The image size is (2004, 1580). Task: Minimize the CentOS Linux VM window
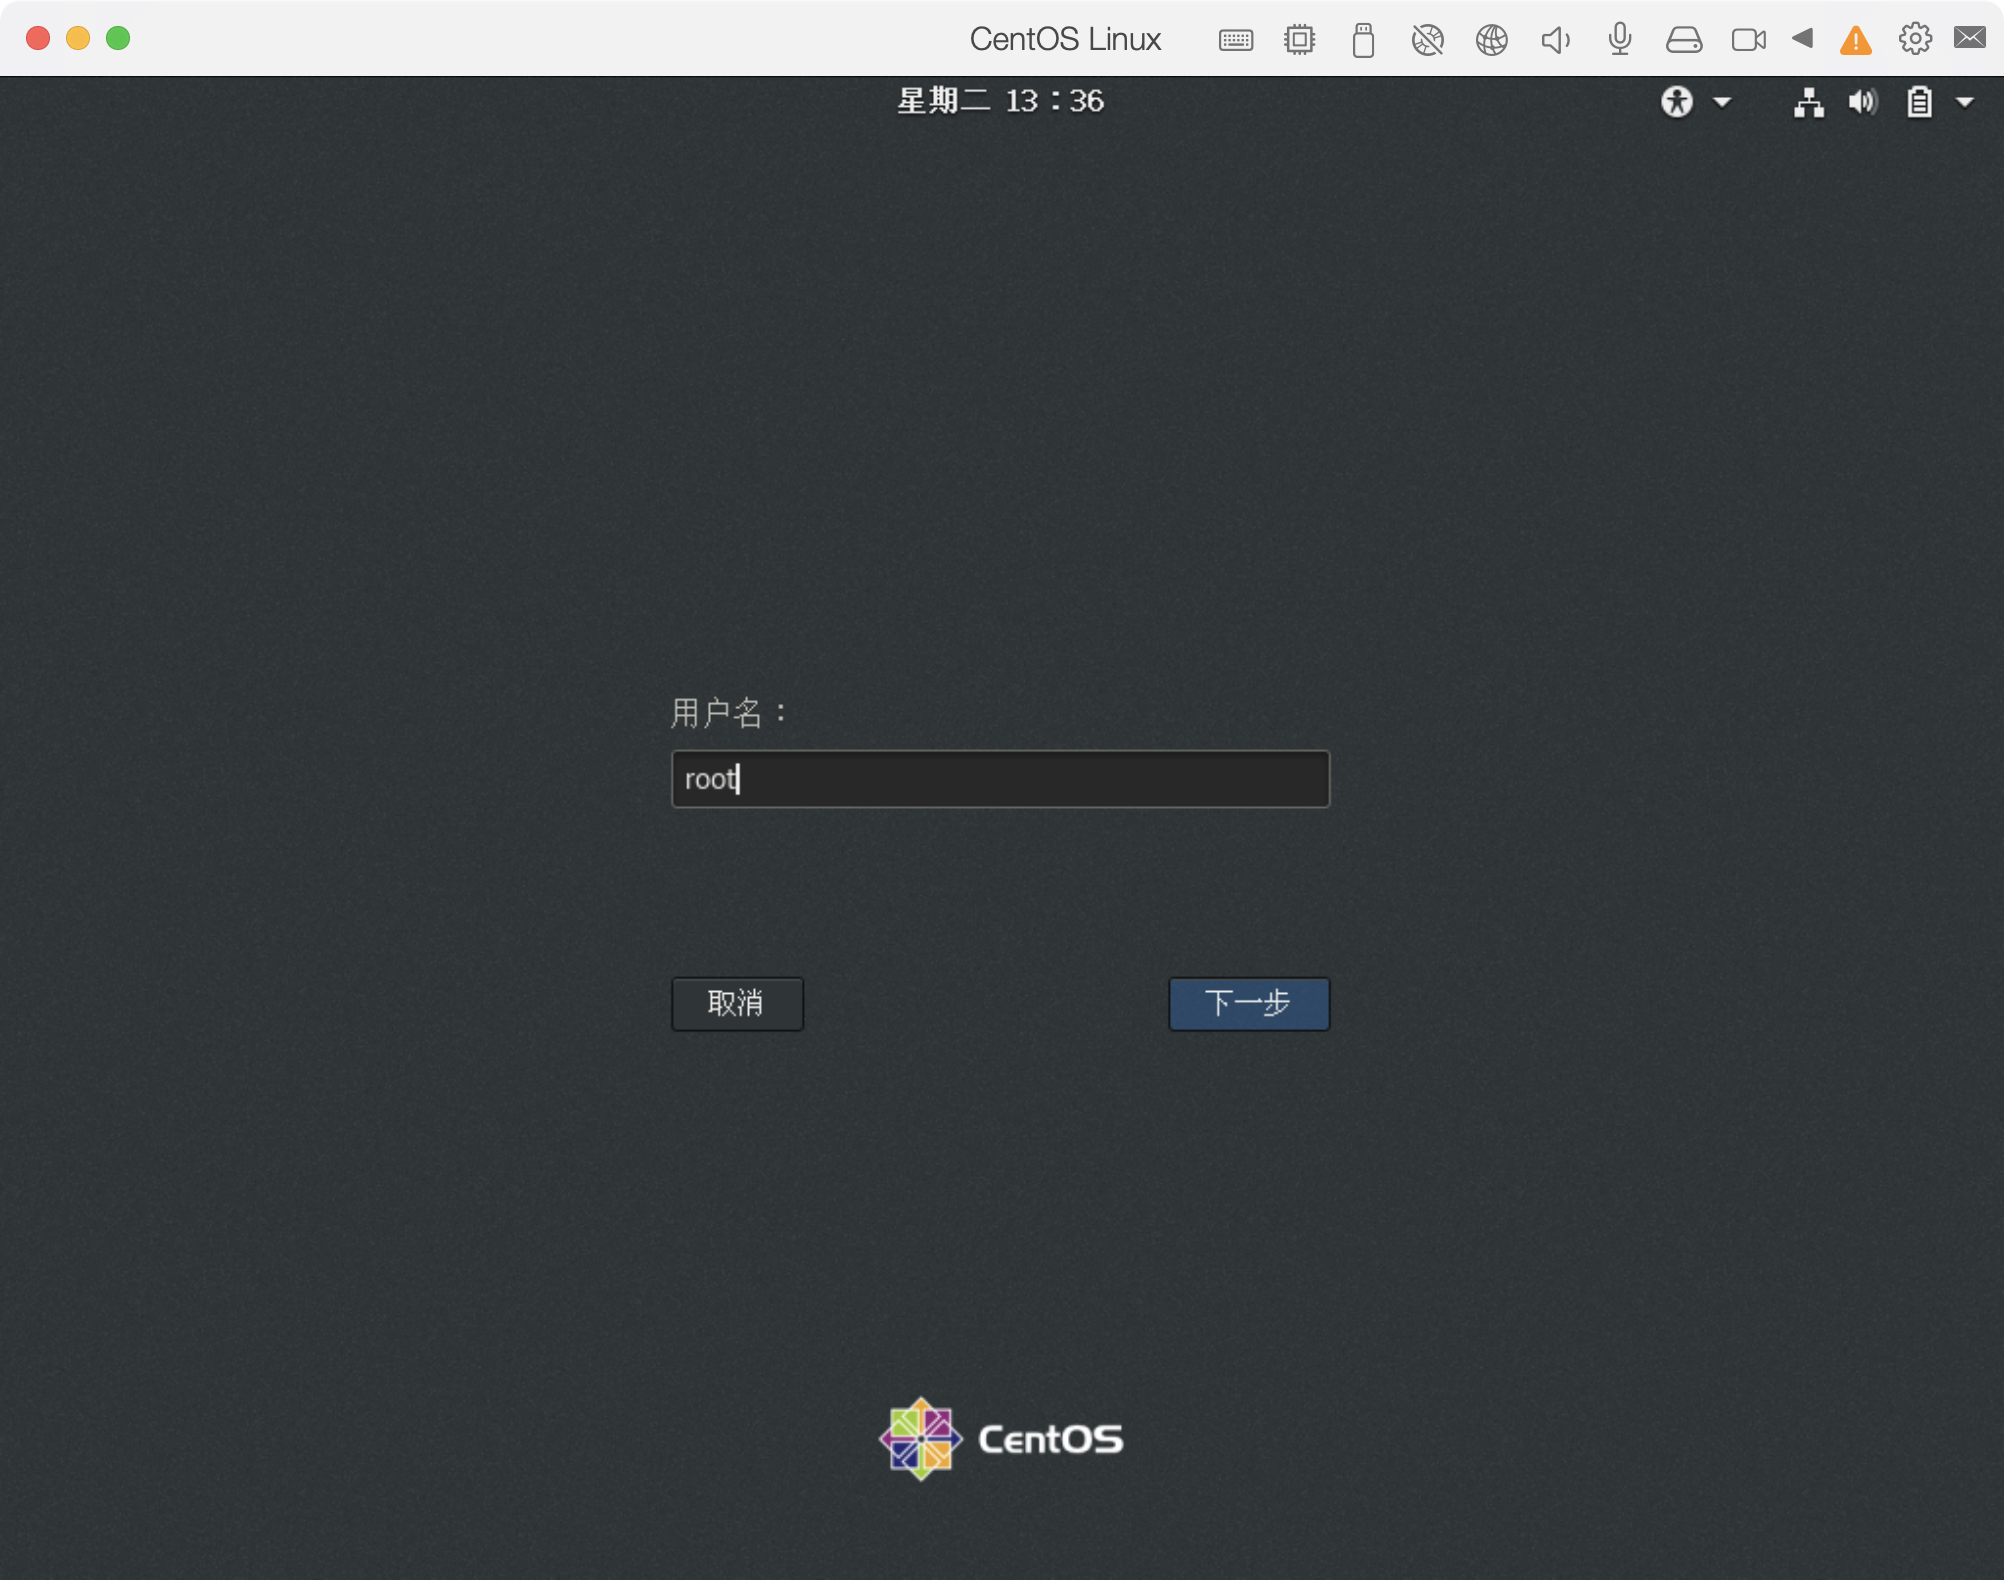point(78,38)
